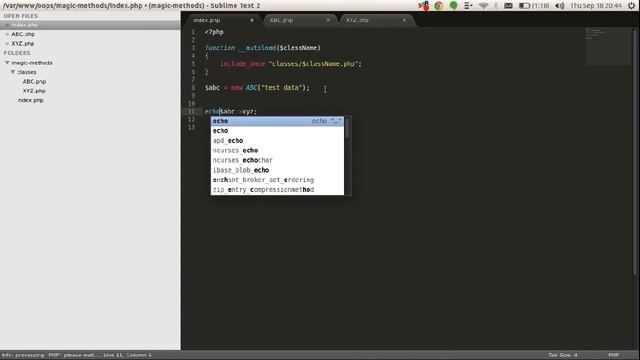Choose enchant_broker_set_ordering suggestion
The width and height of the screenshot is (640, 360).
coord(278,180)
